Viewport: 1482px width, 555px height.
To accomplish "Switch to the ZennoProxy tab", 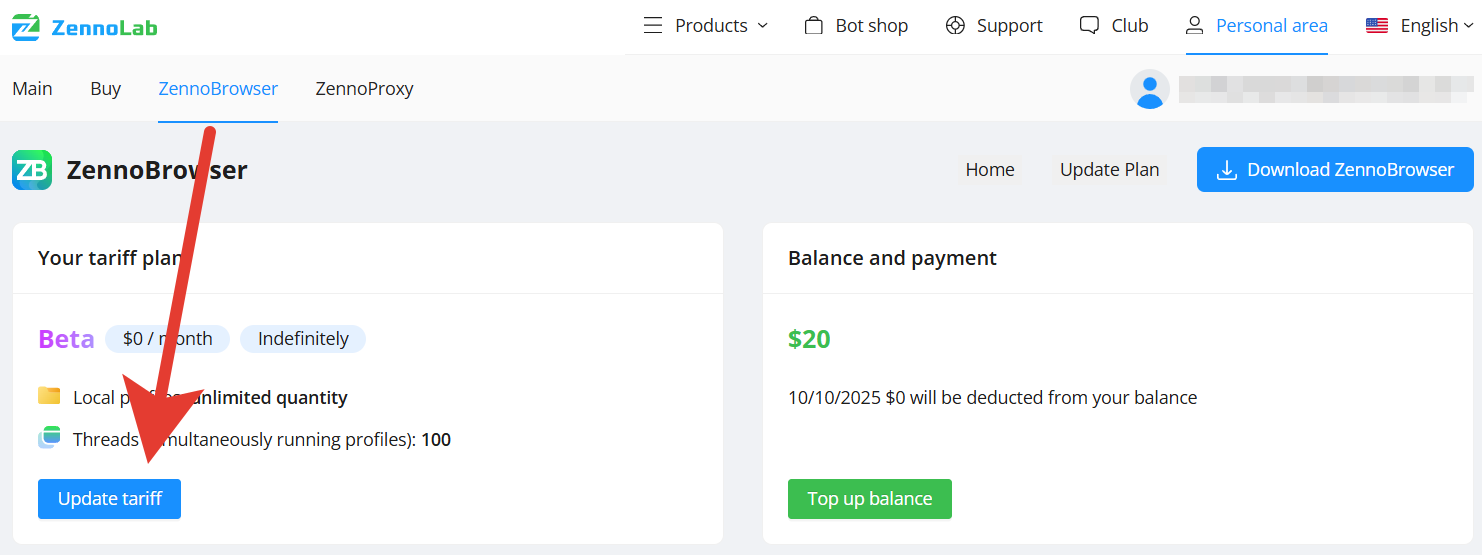I will click(x=364, y=89).
